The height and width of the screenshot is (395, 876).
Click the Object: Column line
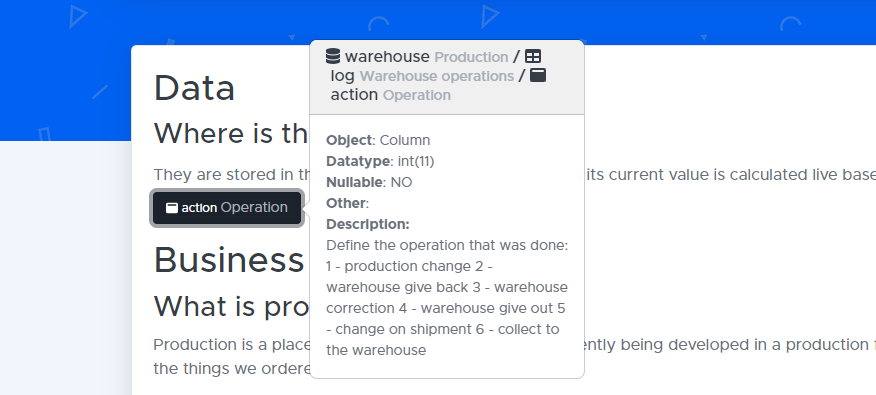[378, 140]
